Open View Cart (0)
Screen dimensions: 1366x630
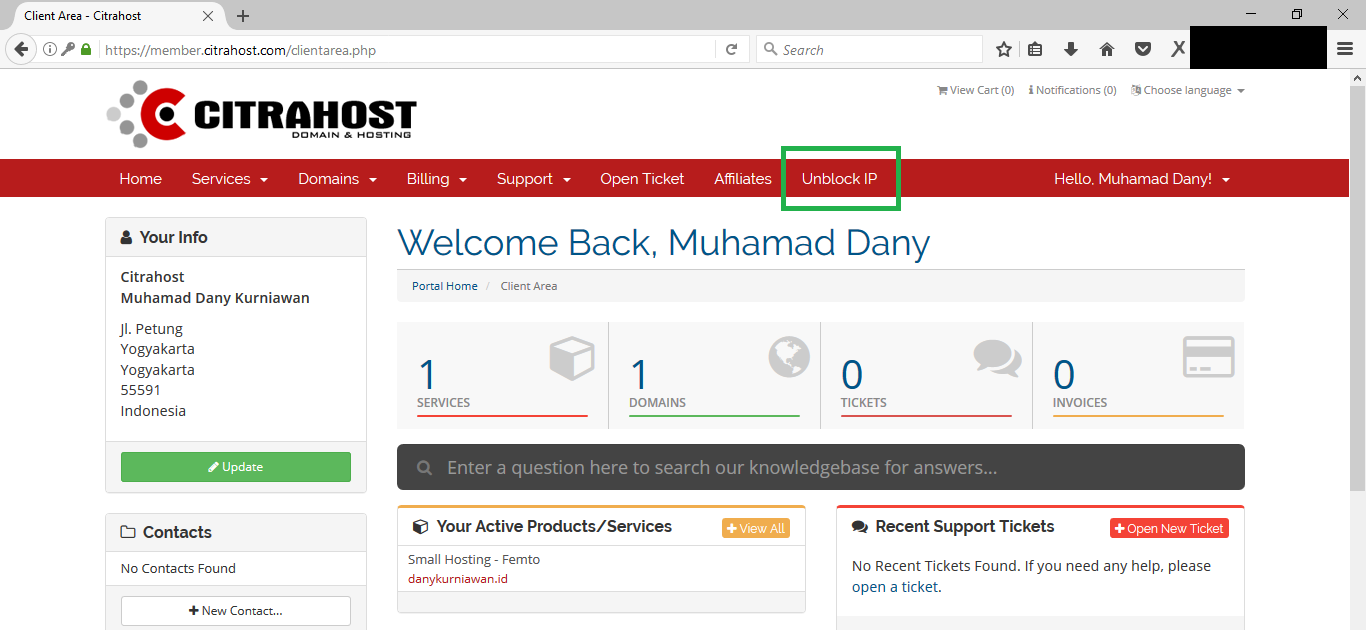click(975, 90)
